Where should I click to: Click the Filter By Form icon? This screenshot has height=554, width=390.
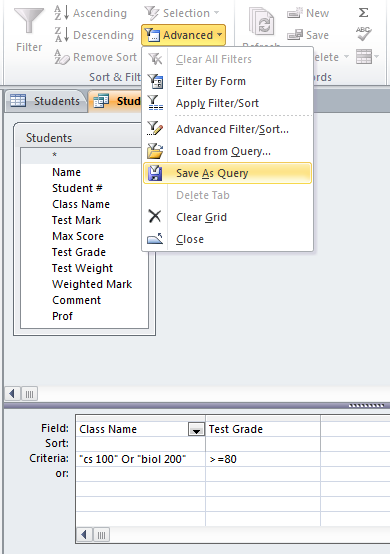tap(155, 81)
